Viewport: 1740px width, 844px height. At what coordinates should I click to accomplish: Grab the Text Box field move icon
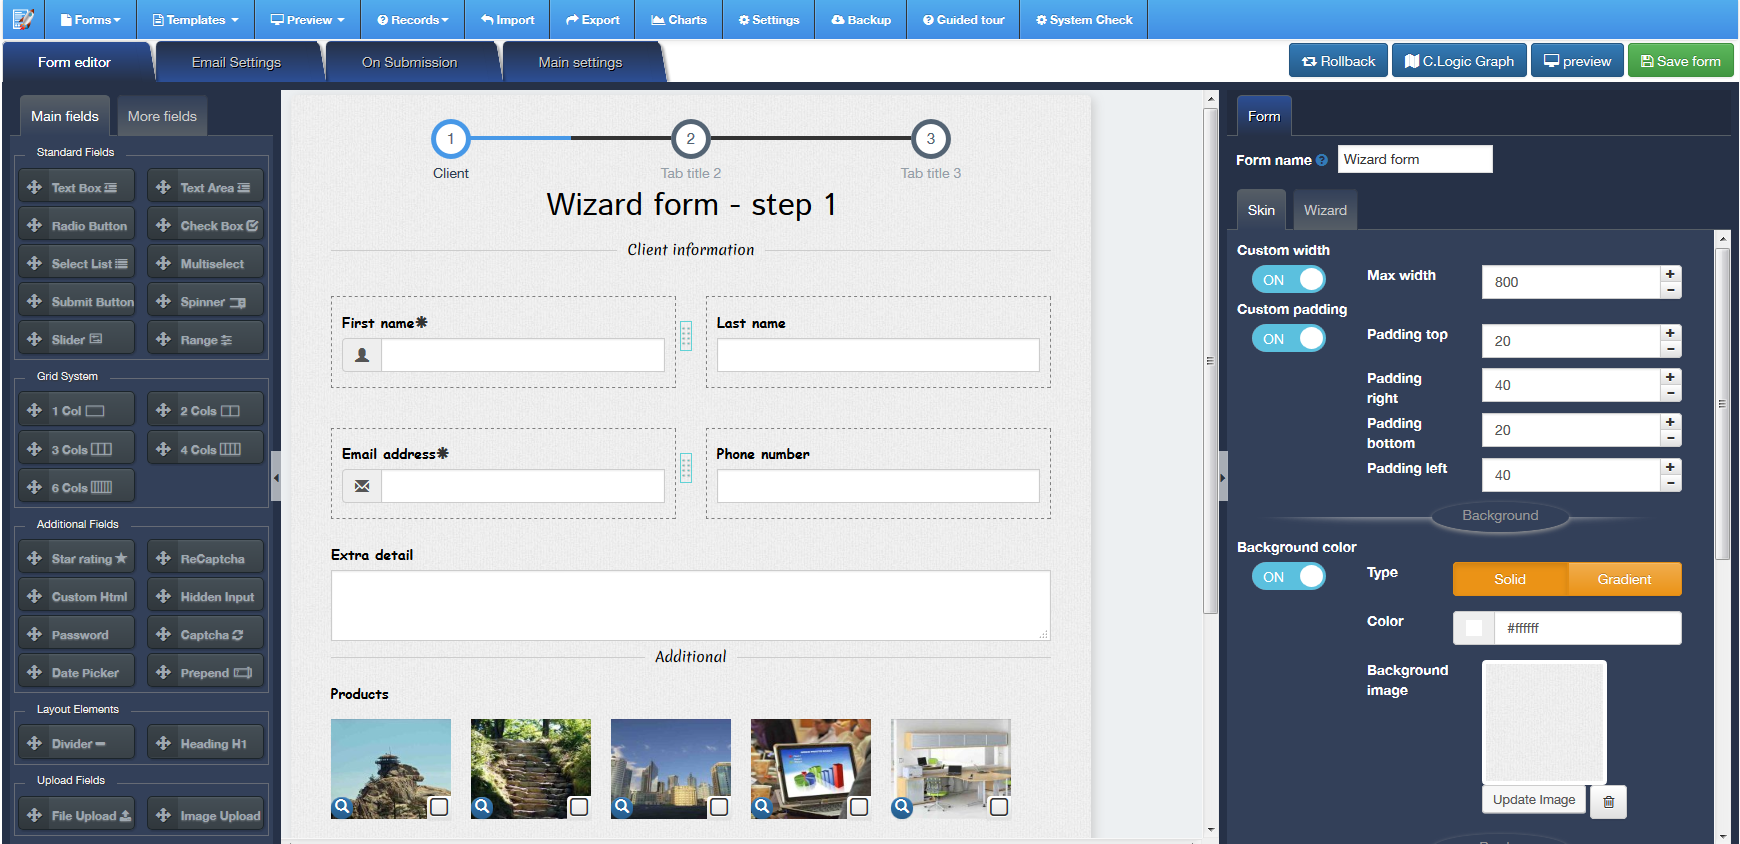coord(35,188)
